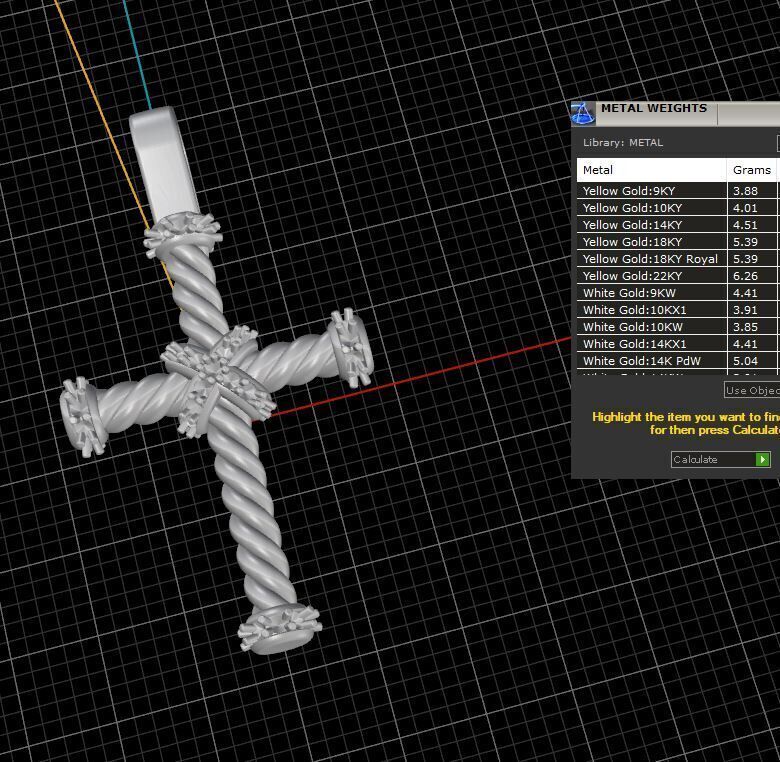Click the 3.91 grams value
The height and width of the screenshot is (762, 780).
(745, 310)
